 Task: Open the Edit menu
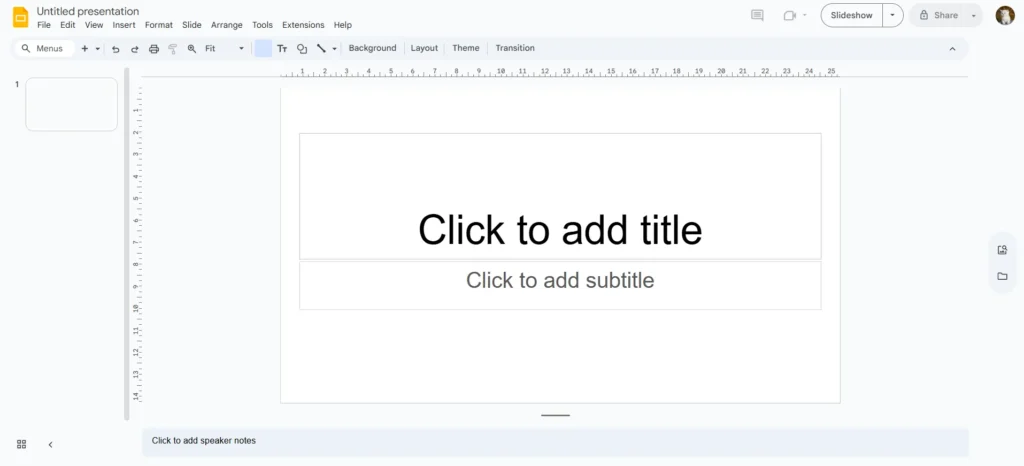[x=68, y=25]
